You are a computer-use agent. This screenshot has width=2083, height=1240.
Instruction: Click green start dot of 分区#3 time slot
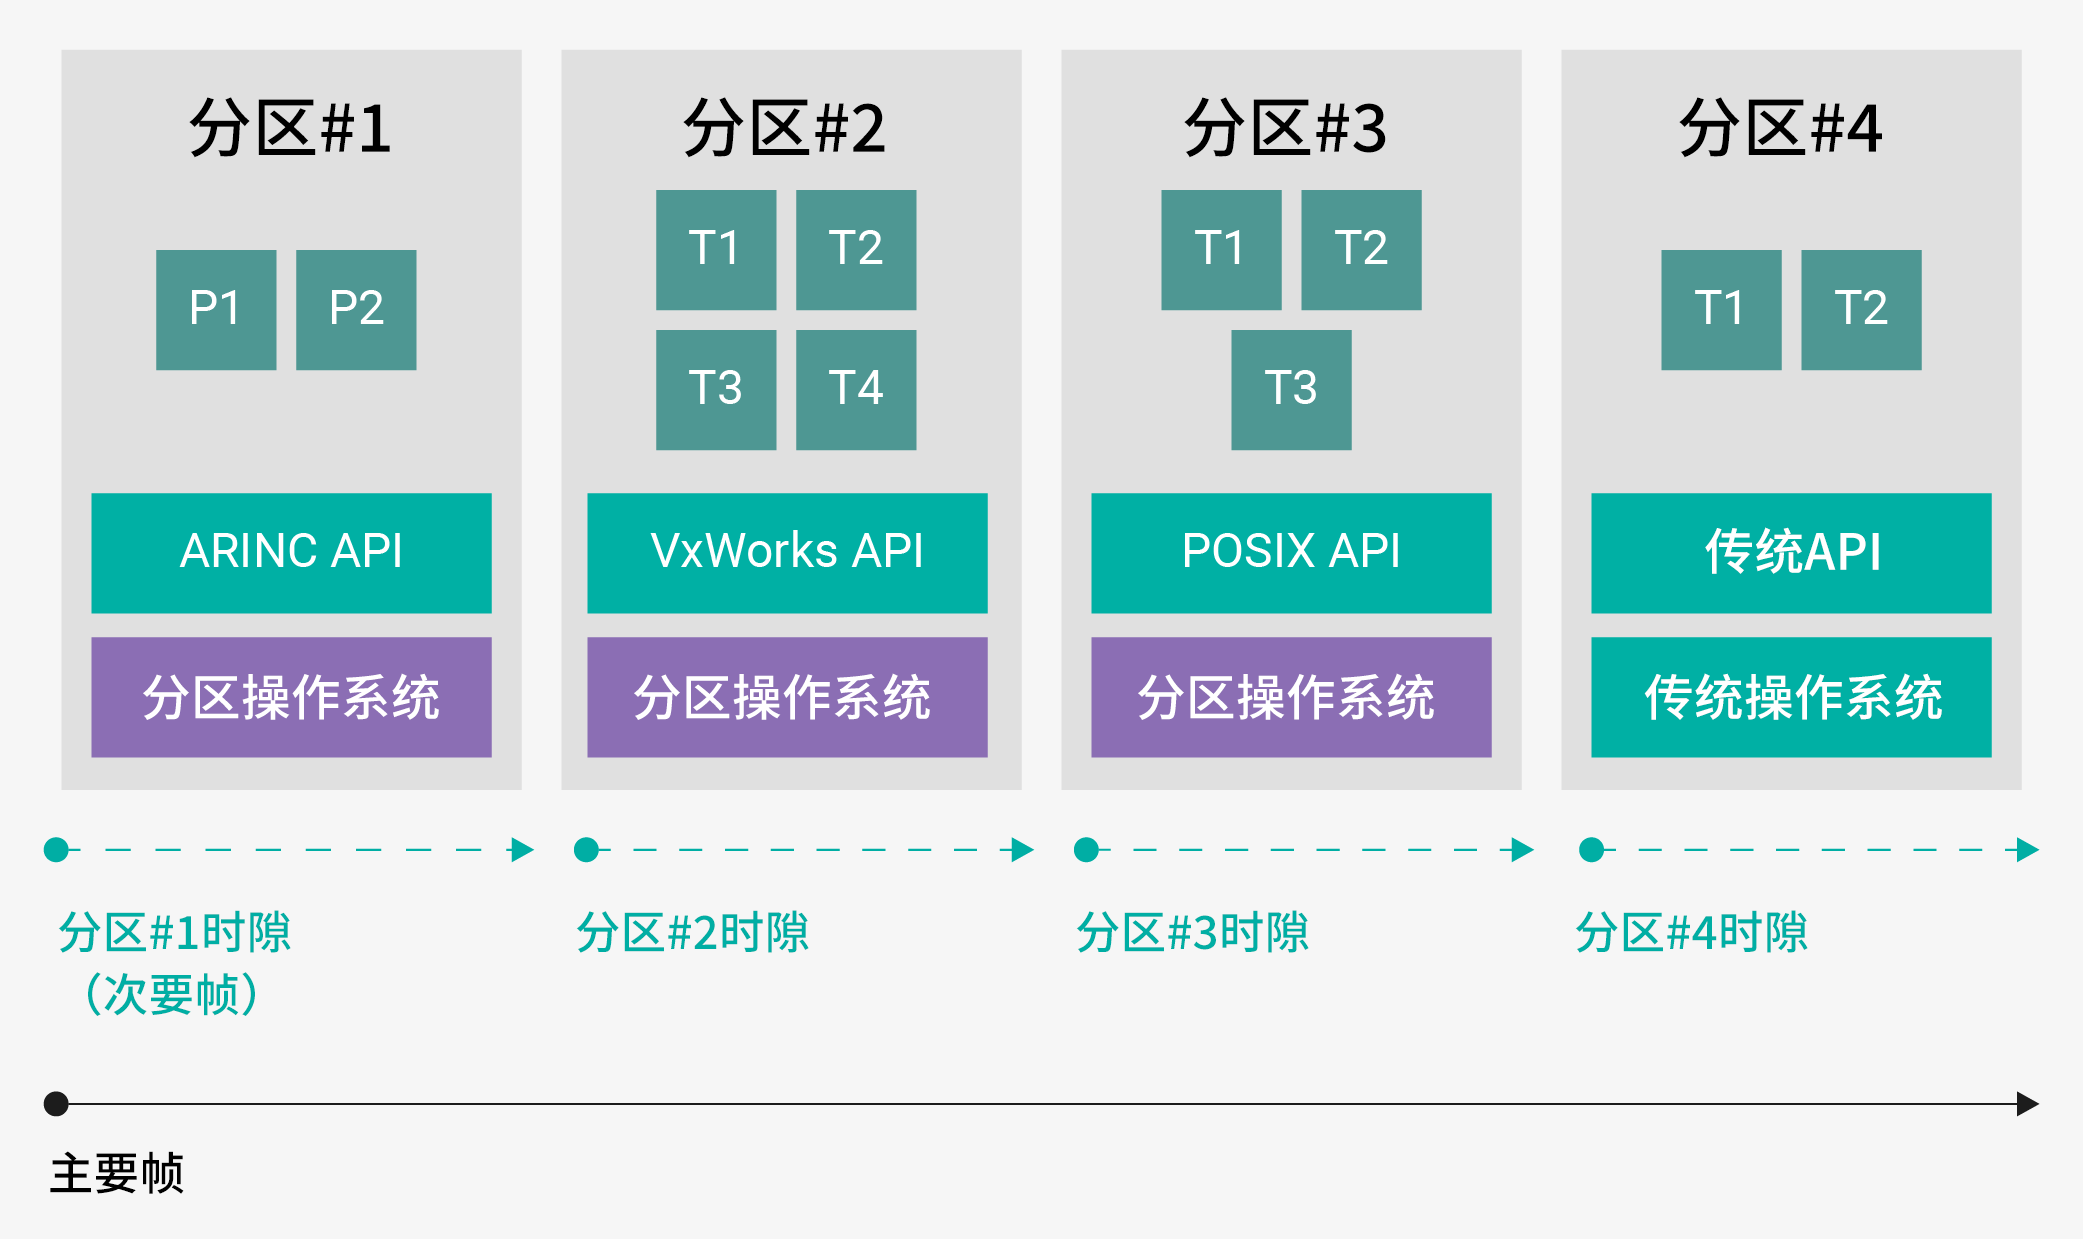1086,850
